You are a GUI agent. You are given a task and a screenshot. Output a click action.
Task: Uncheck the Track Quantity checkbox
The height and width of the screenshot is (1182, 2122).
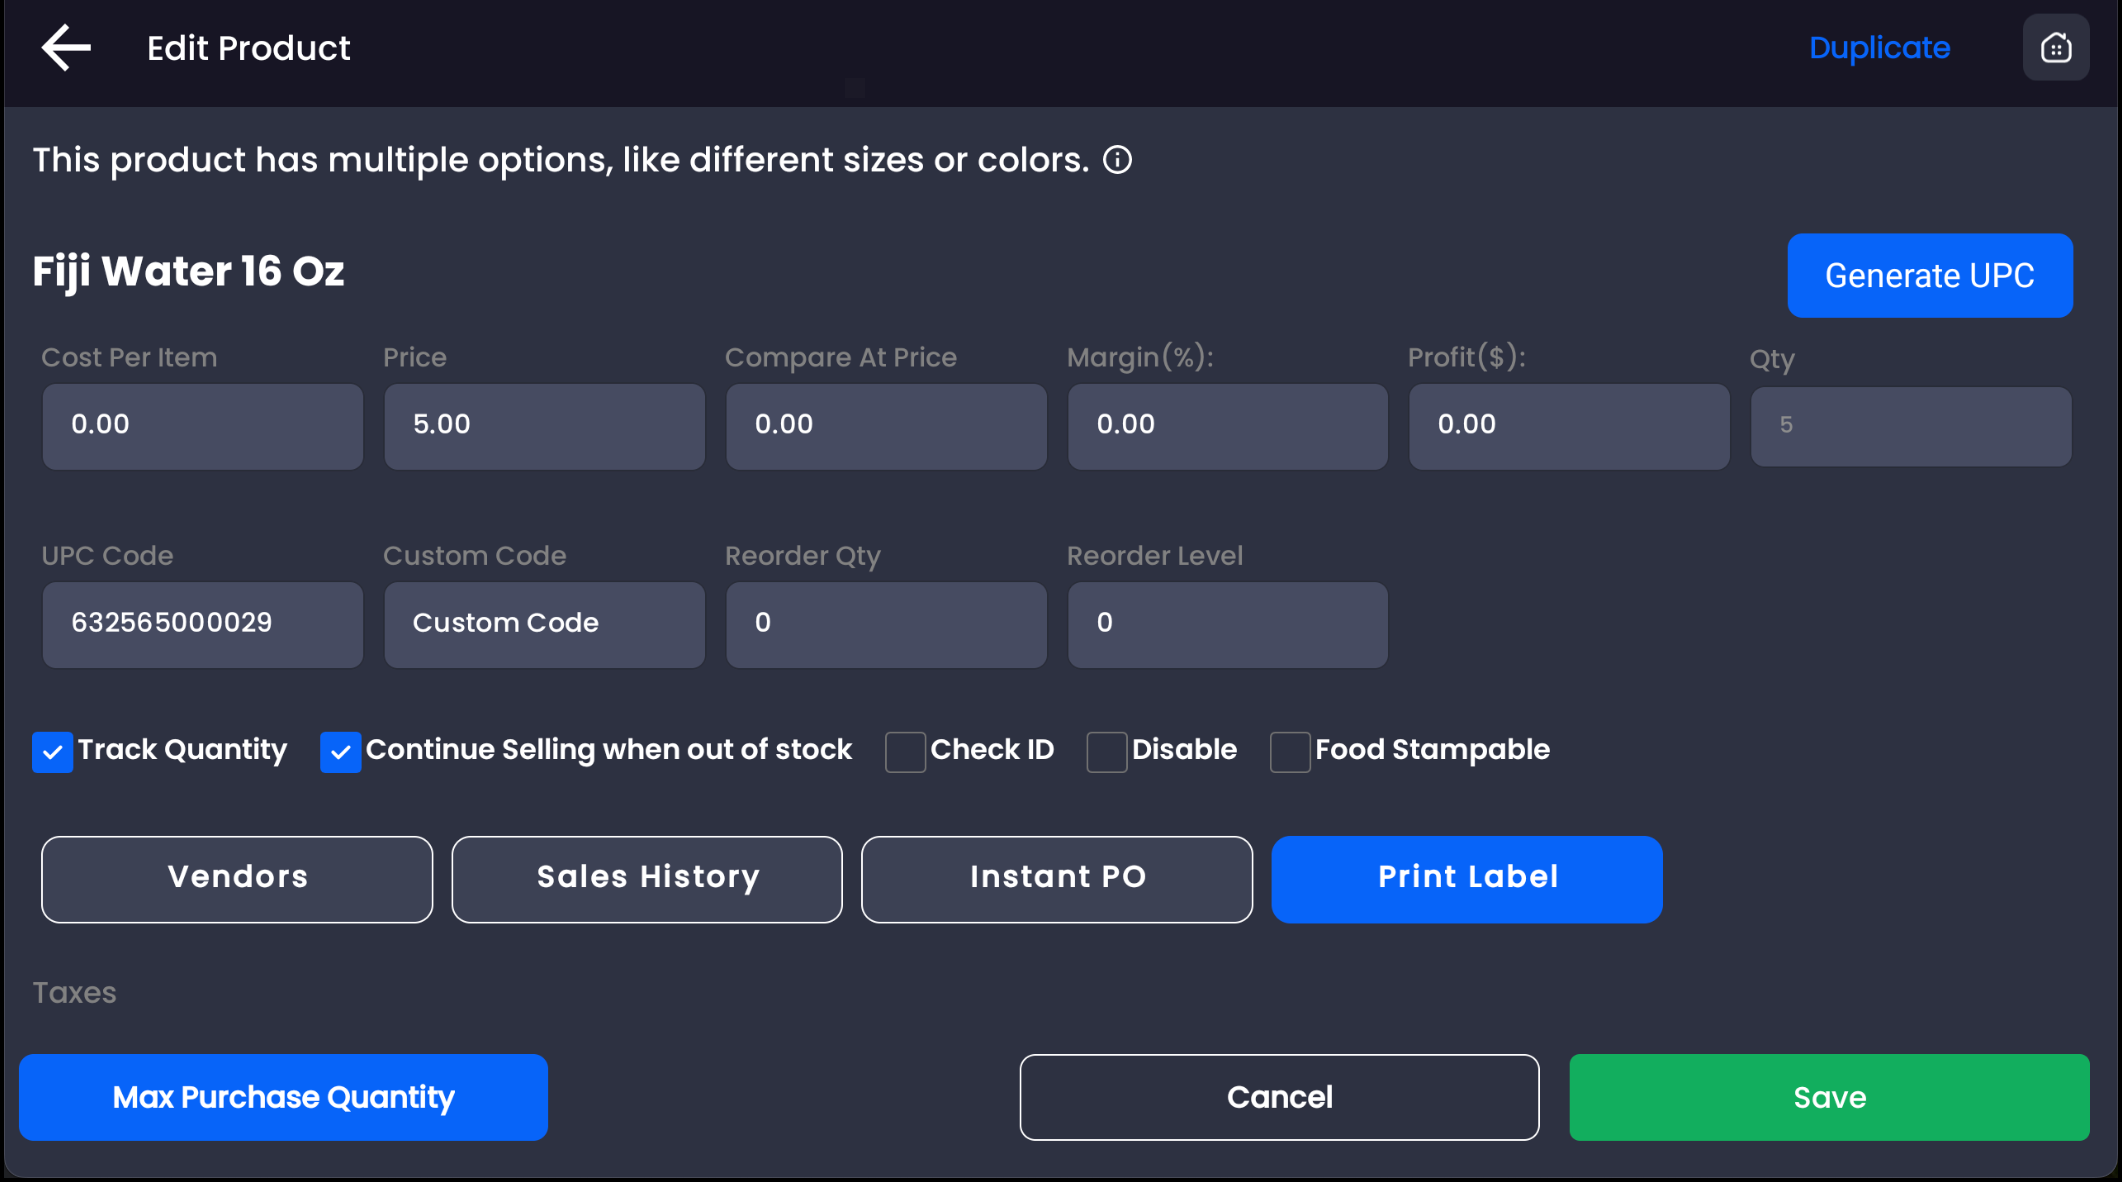[53, 752]
